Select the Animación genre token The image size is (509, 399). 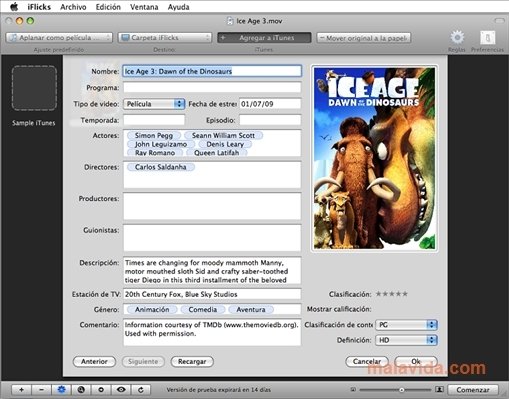click(152, 310)
